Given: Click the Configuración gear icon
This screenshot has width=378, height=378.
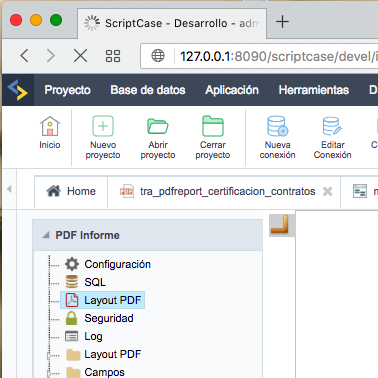Looking at the screenshot, I should pos(72,264).
